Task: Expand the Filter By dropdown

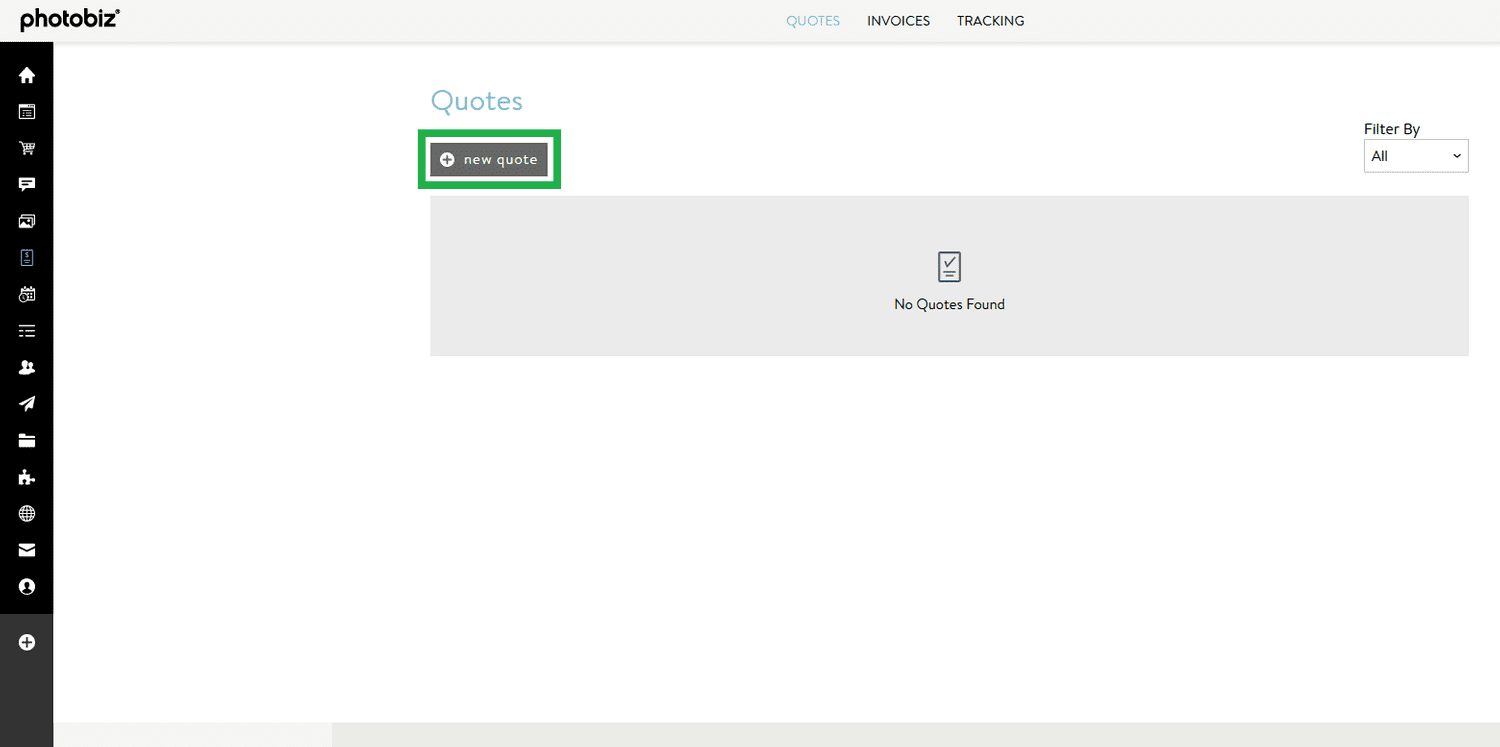Action: point(1415,156)
